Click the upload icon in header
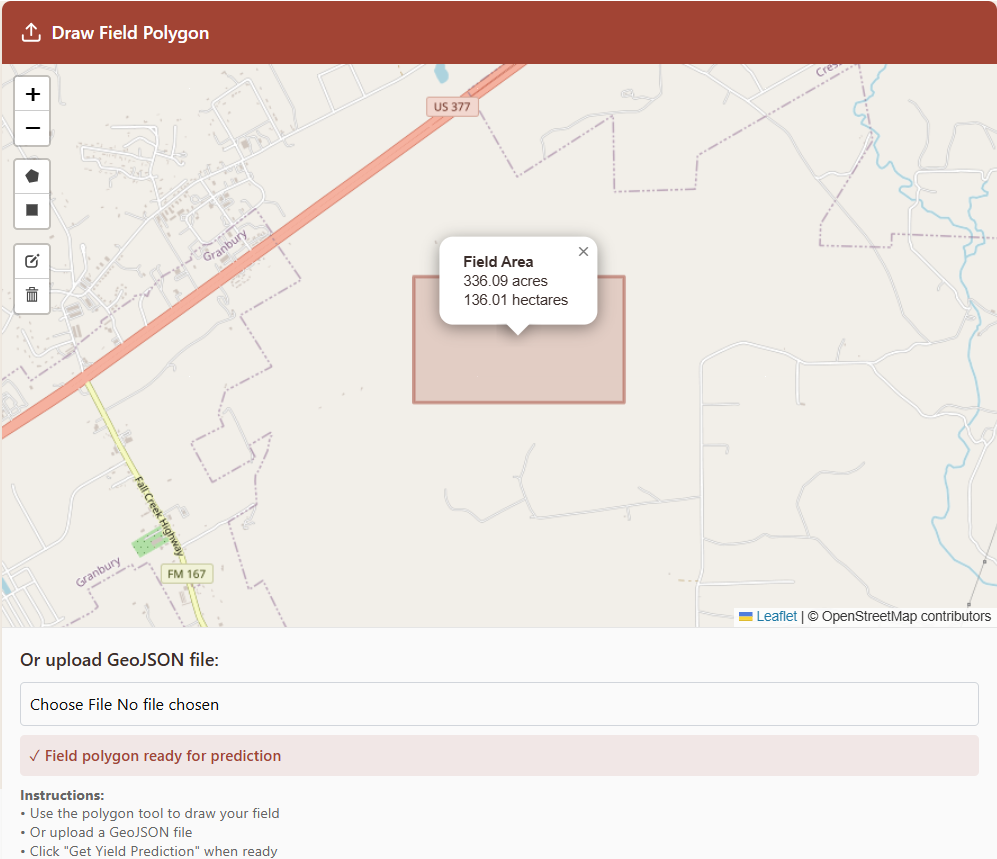 coord(31,33)
